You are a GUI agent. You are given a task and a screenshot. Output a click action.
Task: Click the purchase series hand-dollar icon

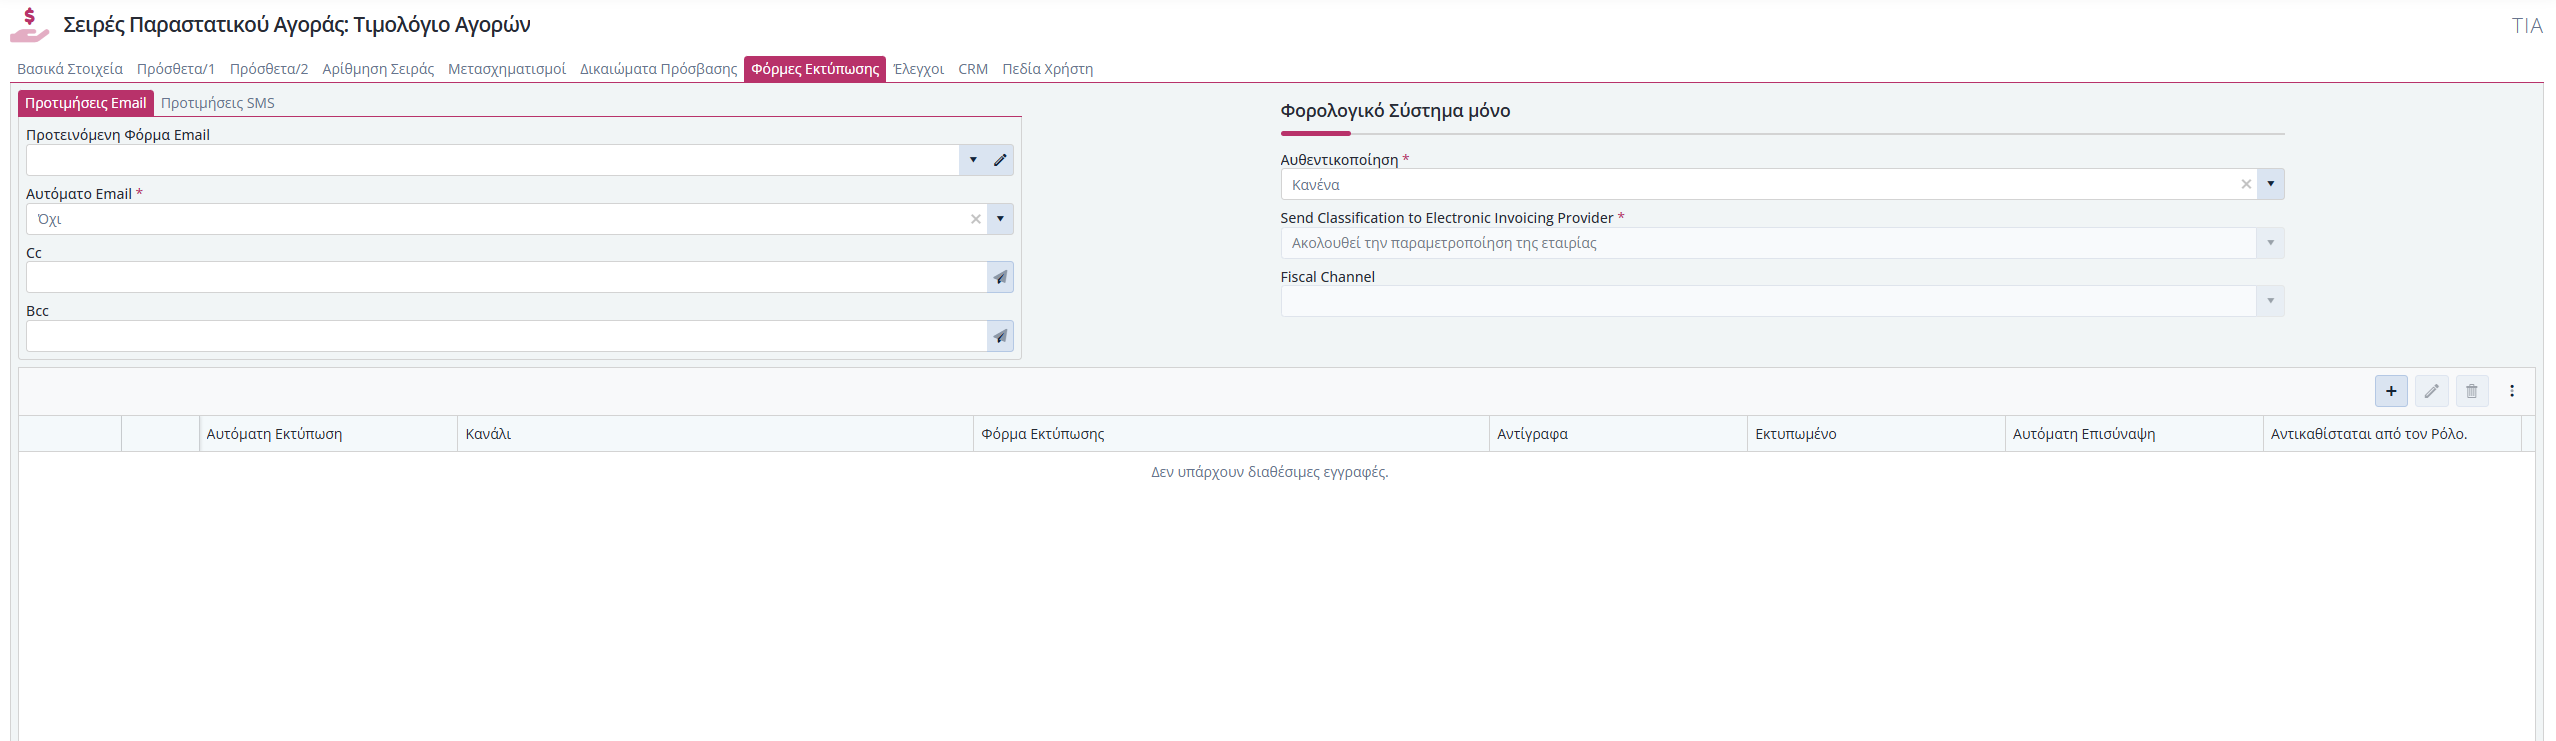pyautogui.click(x=29, y=25)
